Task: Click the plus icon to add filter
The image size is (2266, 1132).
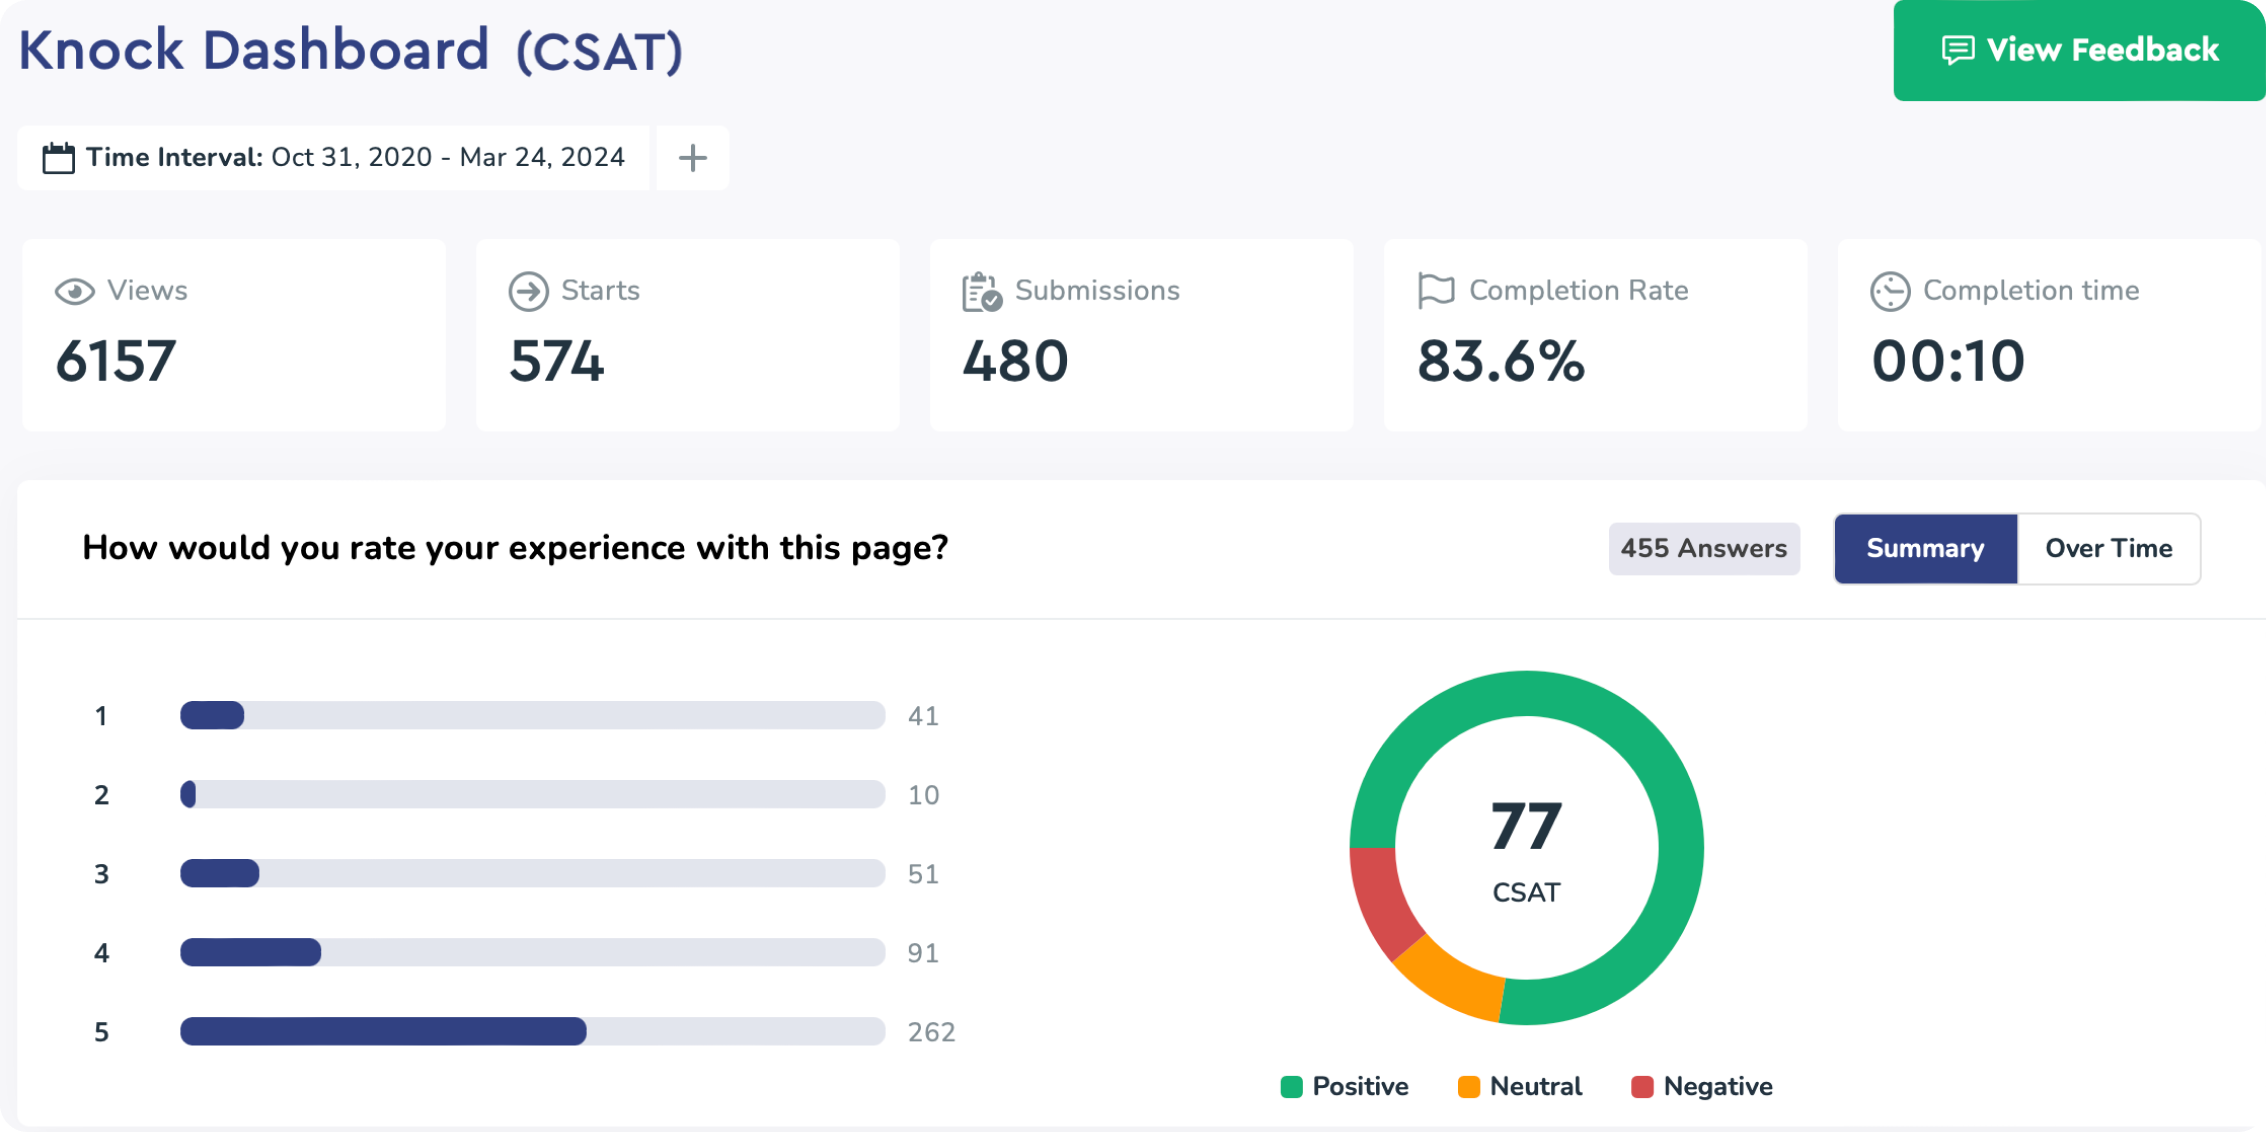Action: (692, 158)
